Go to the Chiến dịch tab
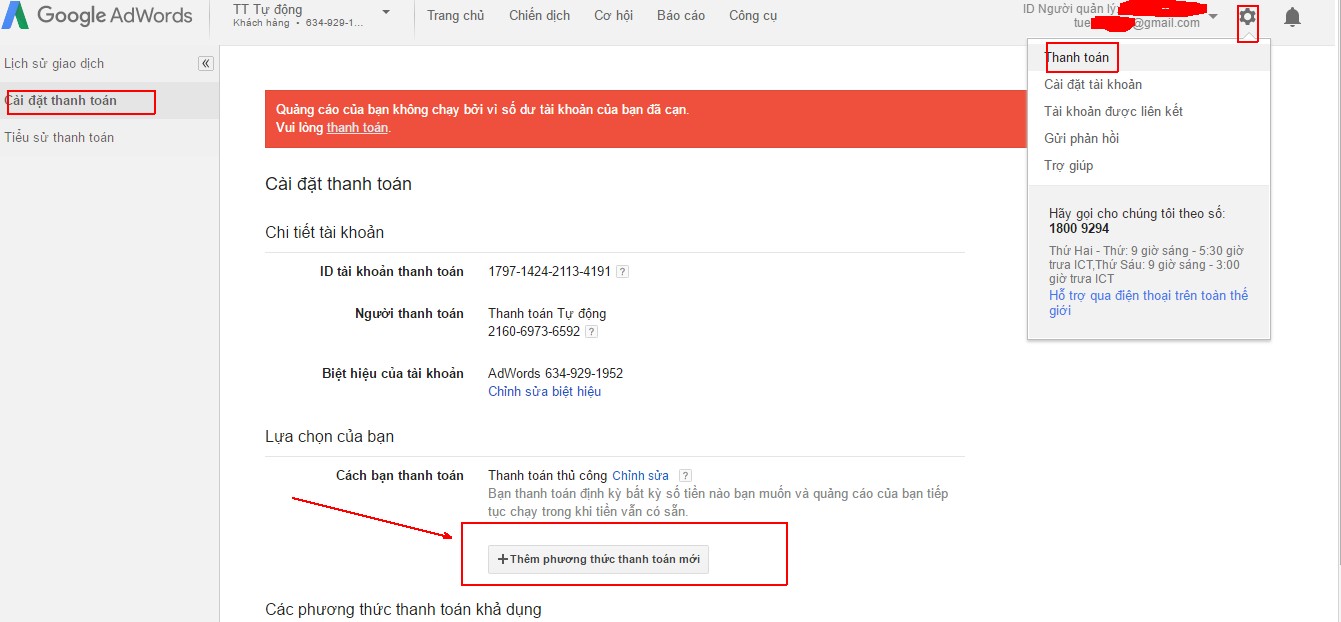The image size is (1341, 622). (539, 15)
